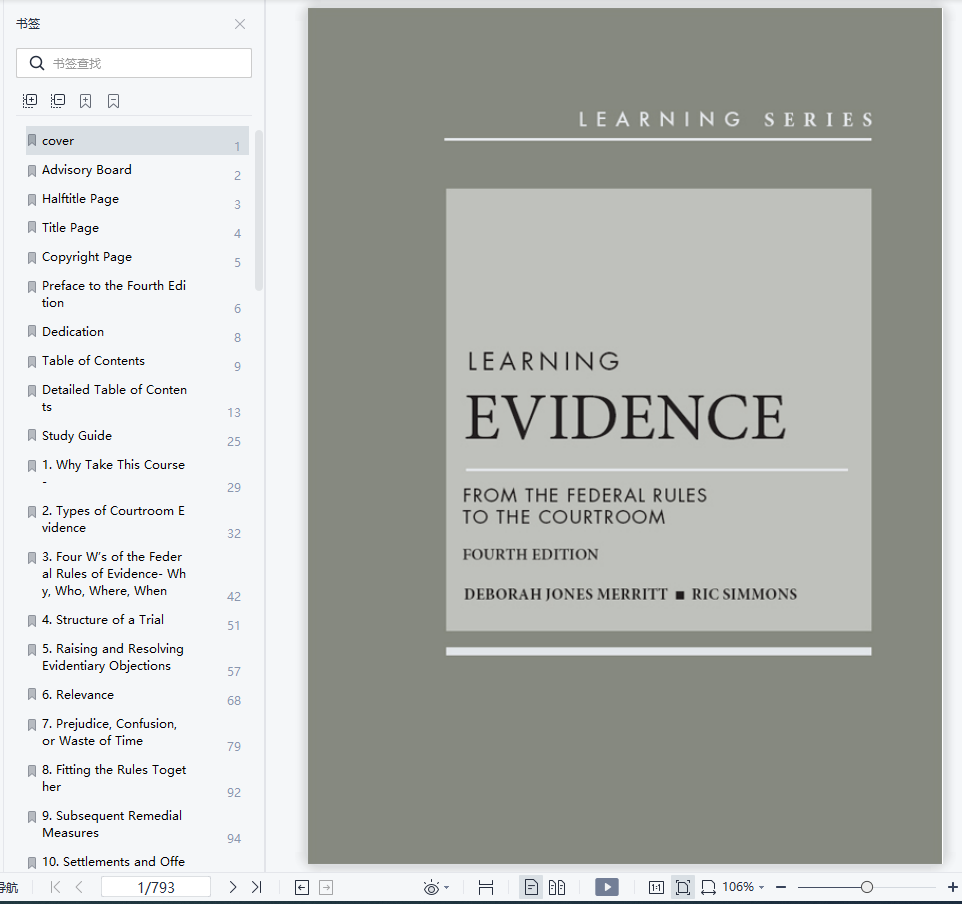Go to the previous page

tap(79, 887)
